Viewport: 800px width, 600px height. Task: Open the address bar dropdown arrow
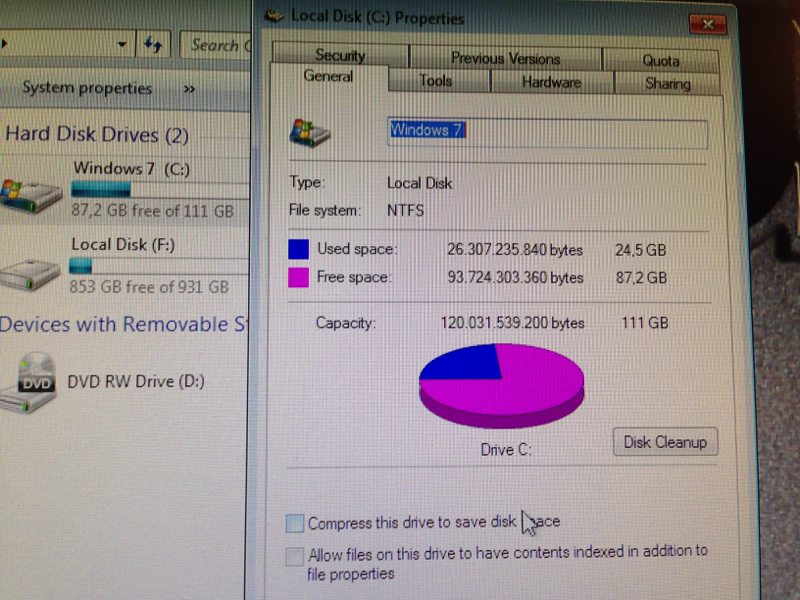(x=122, y=44)
